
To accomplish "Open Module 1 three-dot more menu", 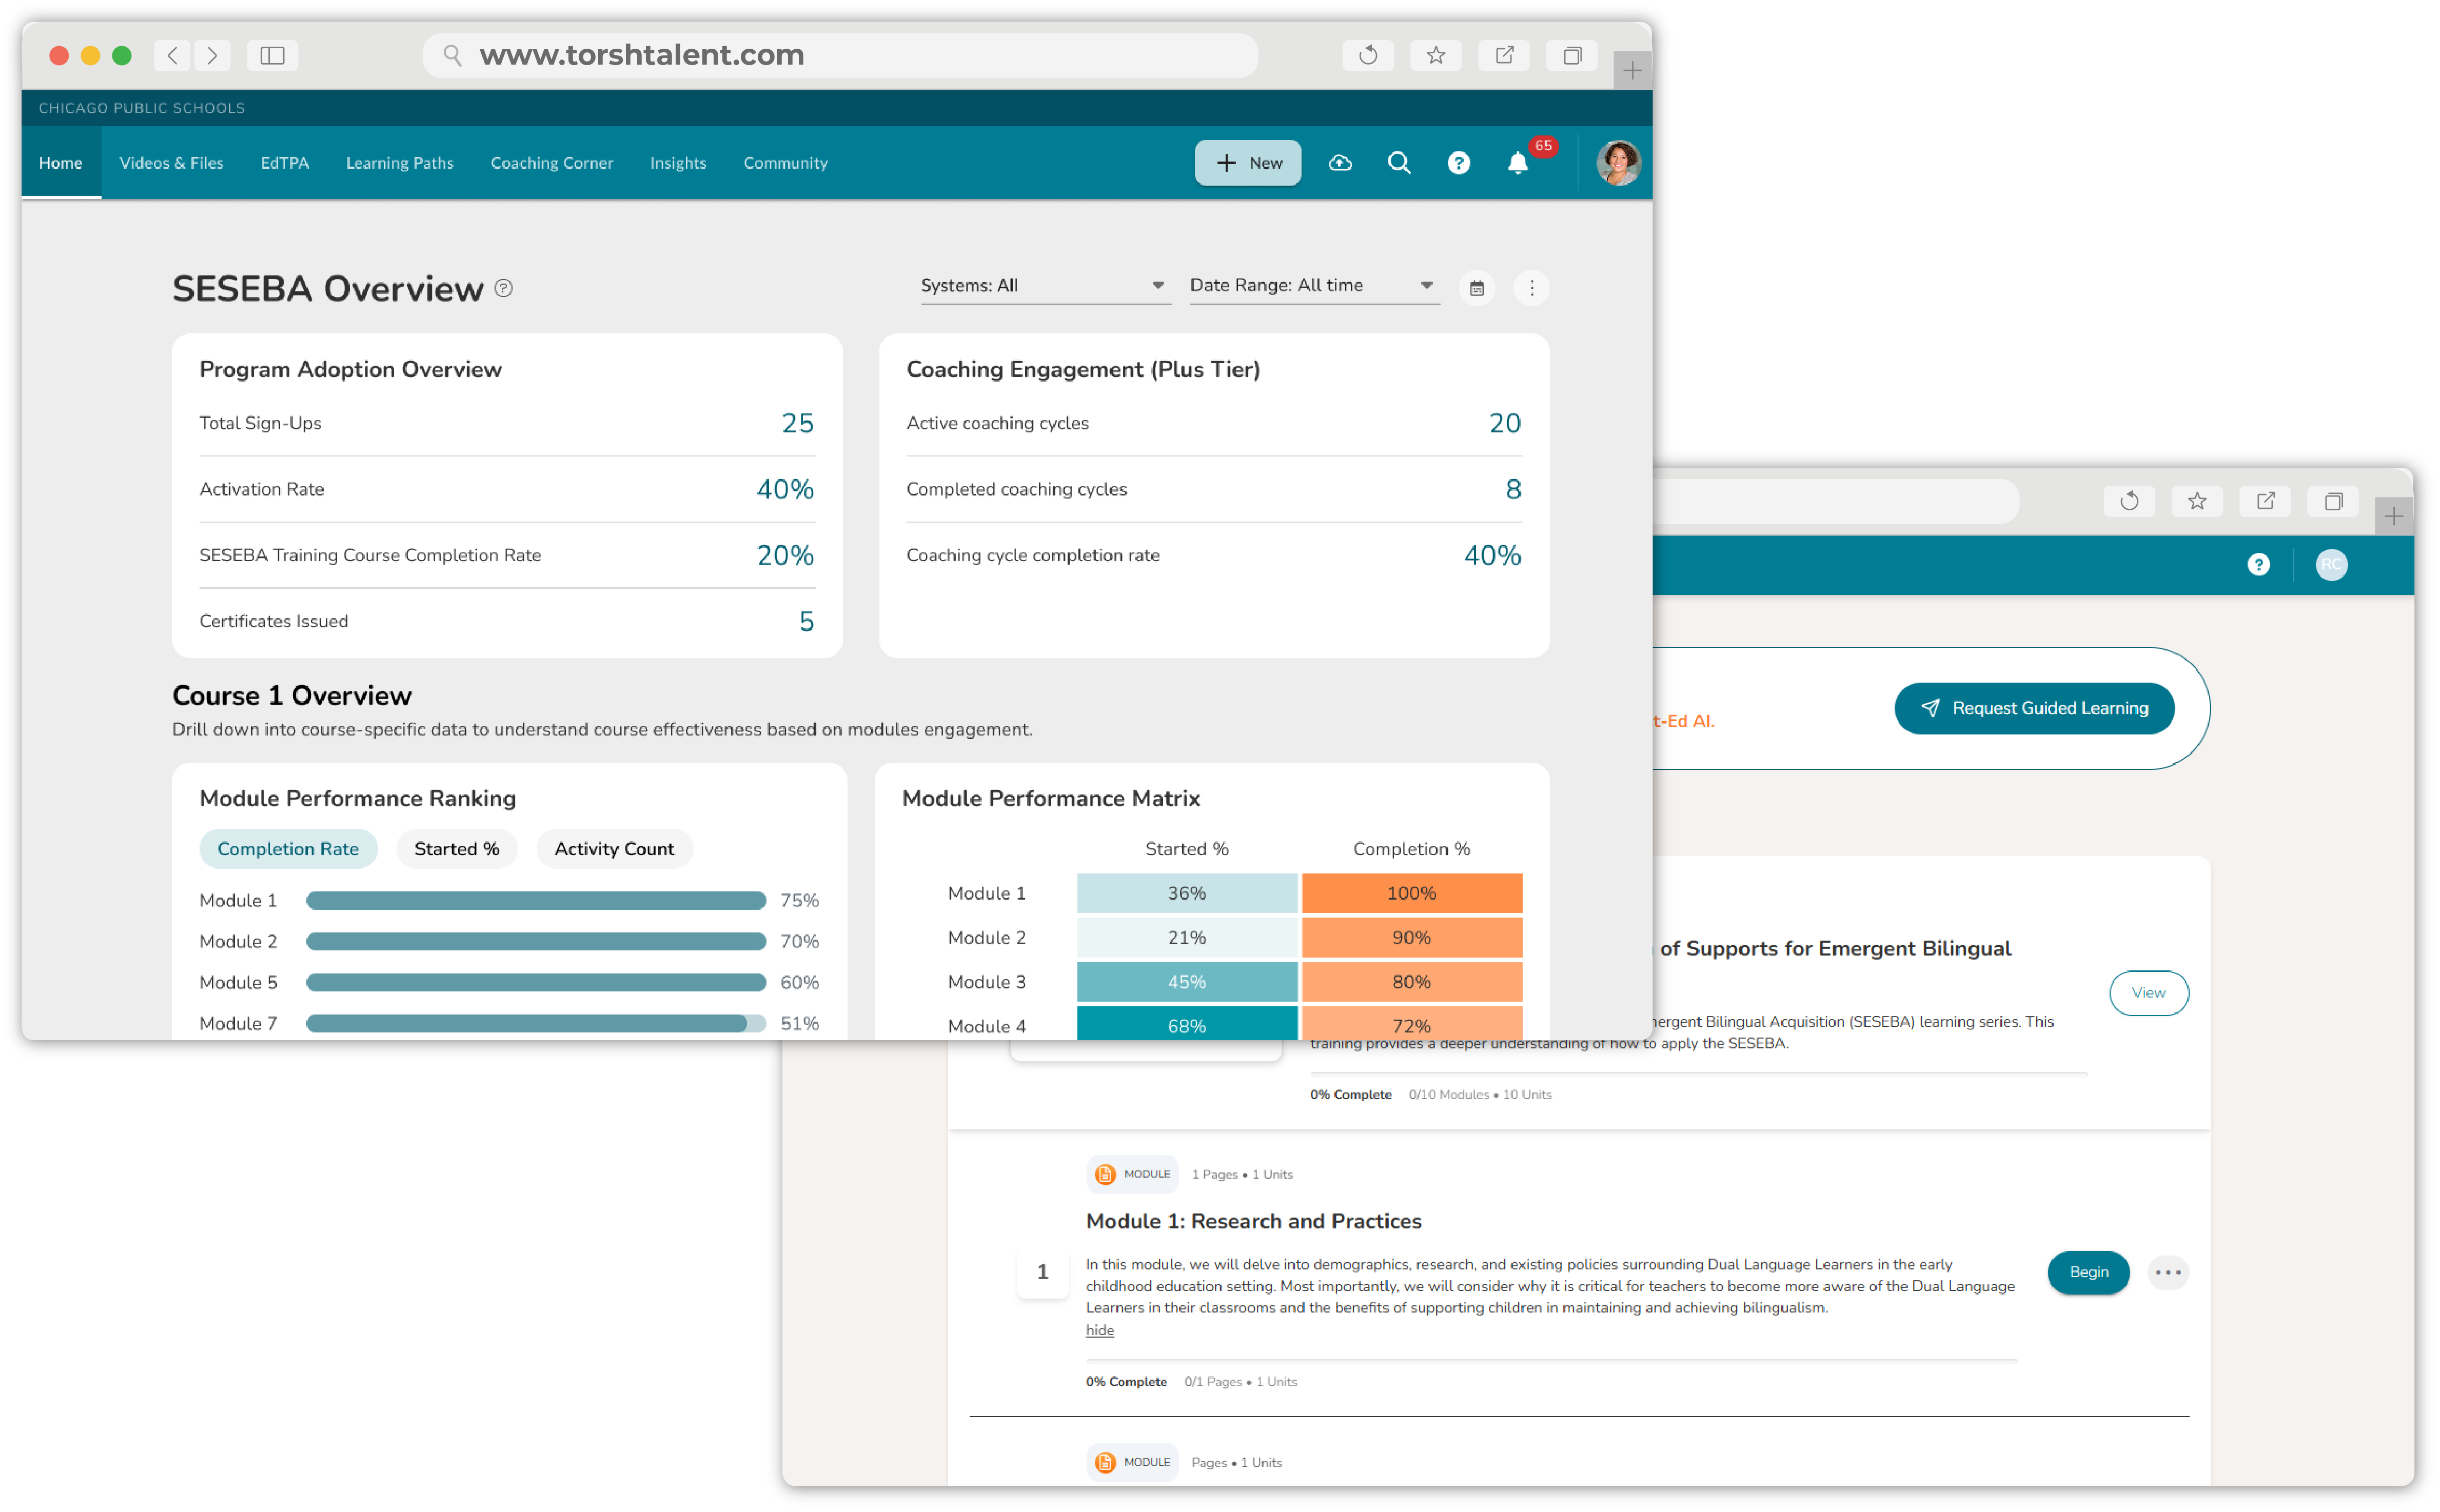I will pyautogui.click(x=2168, y=1273).
